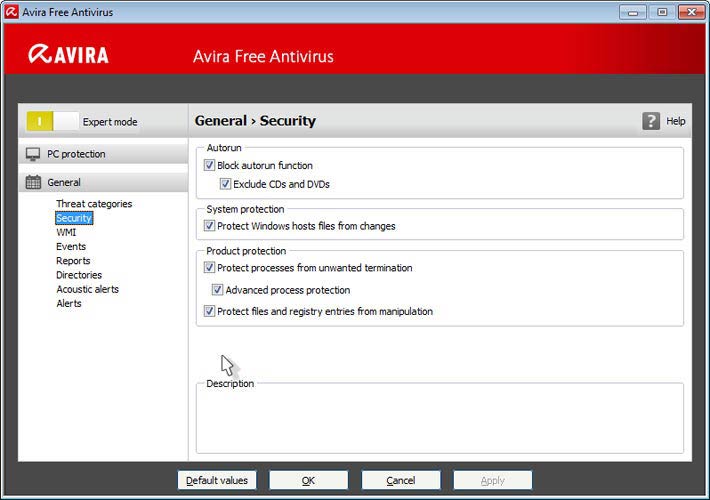The image size is (710, 500).
Task: Click the Help question mark icon
Action: click(x=651, y=121)
